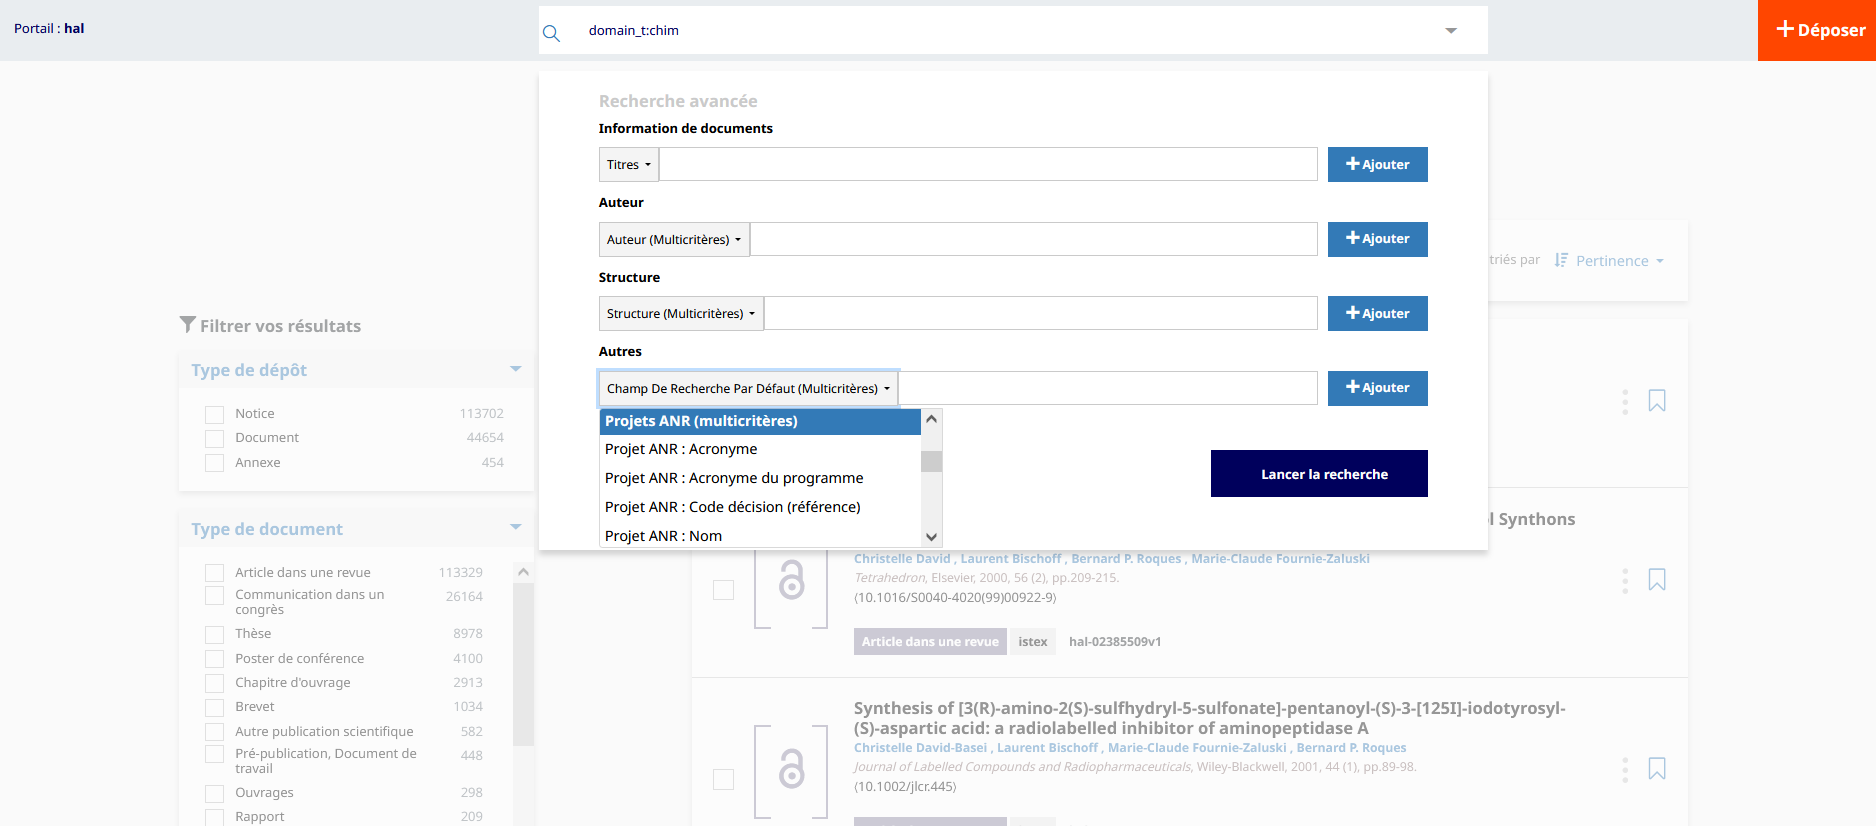Screen dimensions: 1876x826
Task: Check Autre publication scientifique filter
Action: (214, 732)
